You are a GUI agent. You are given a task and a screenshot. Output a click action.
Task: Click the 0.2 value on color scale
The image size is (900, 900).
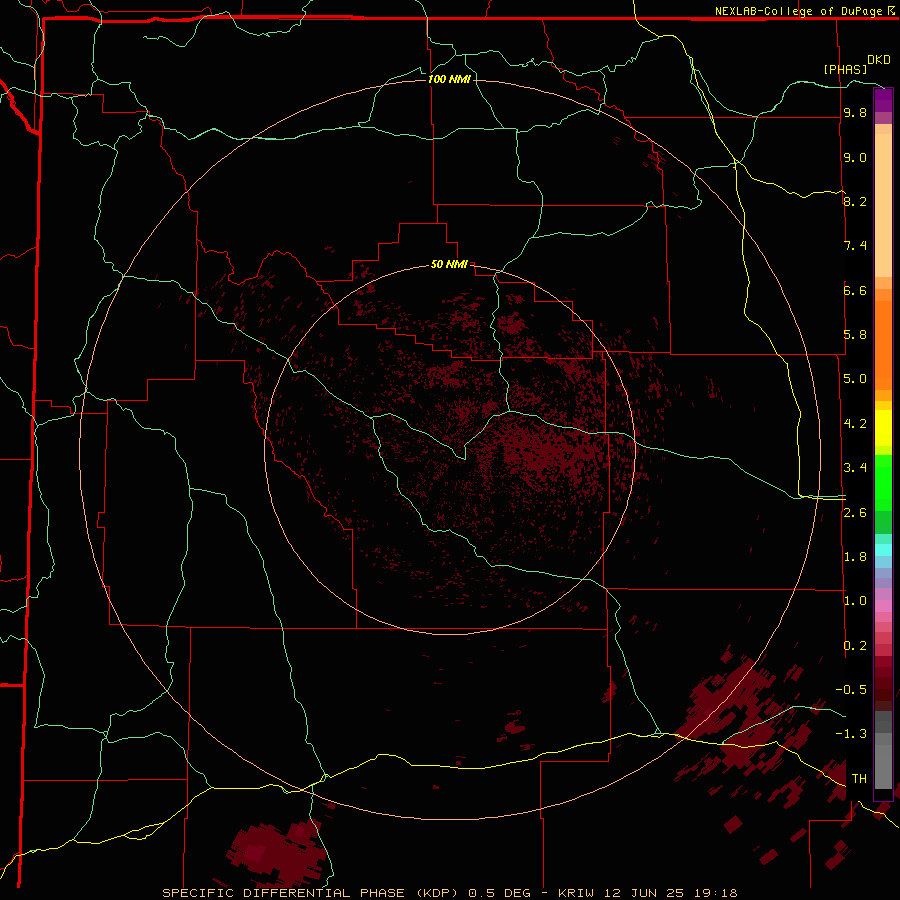tap(855, 646)
